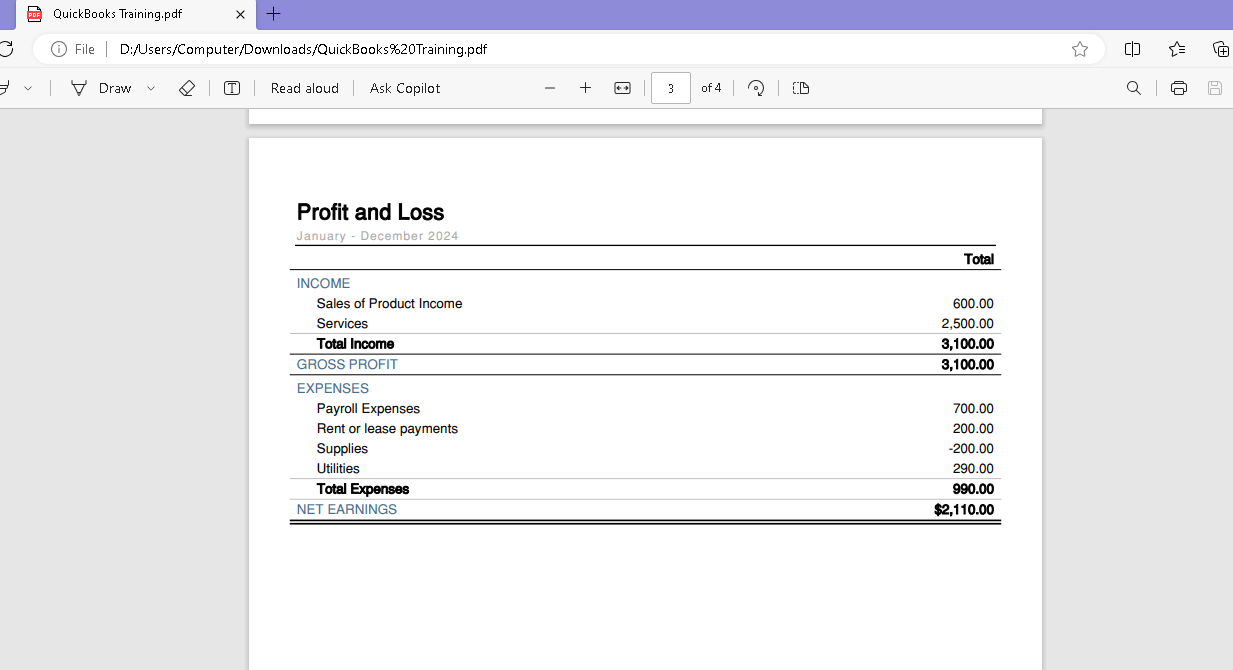
Task: Click the PDF file icon on the tab
Action: (35, 14)
